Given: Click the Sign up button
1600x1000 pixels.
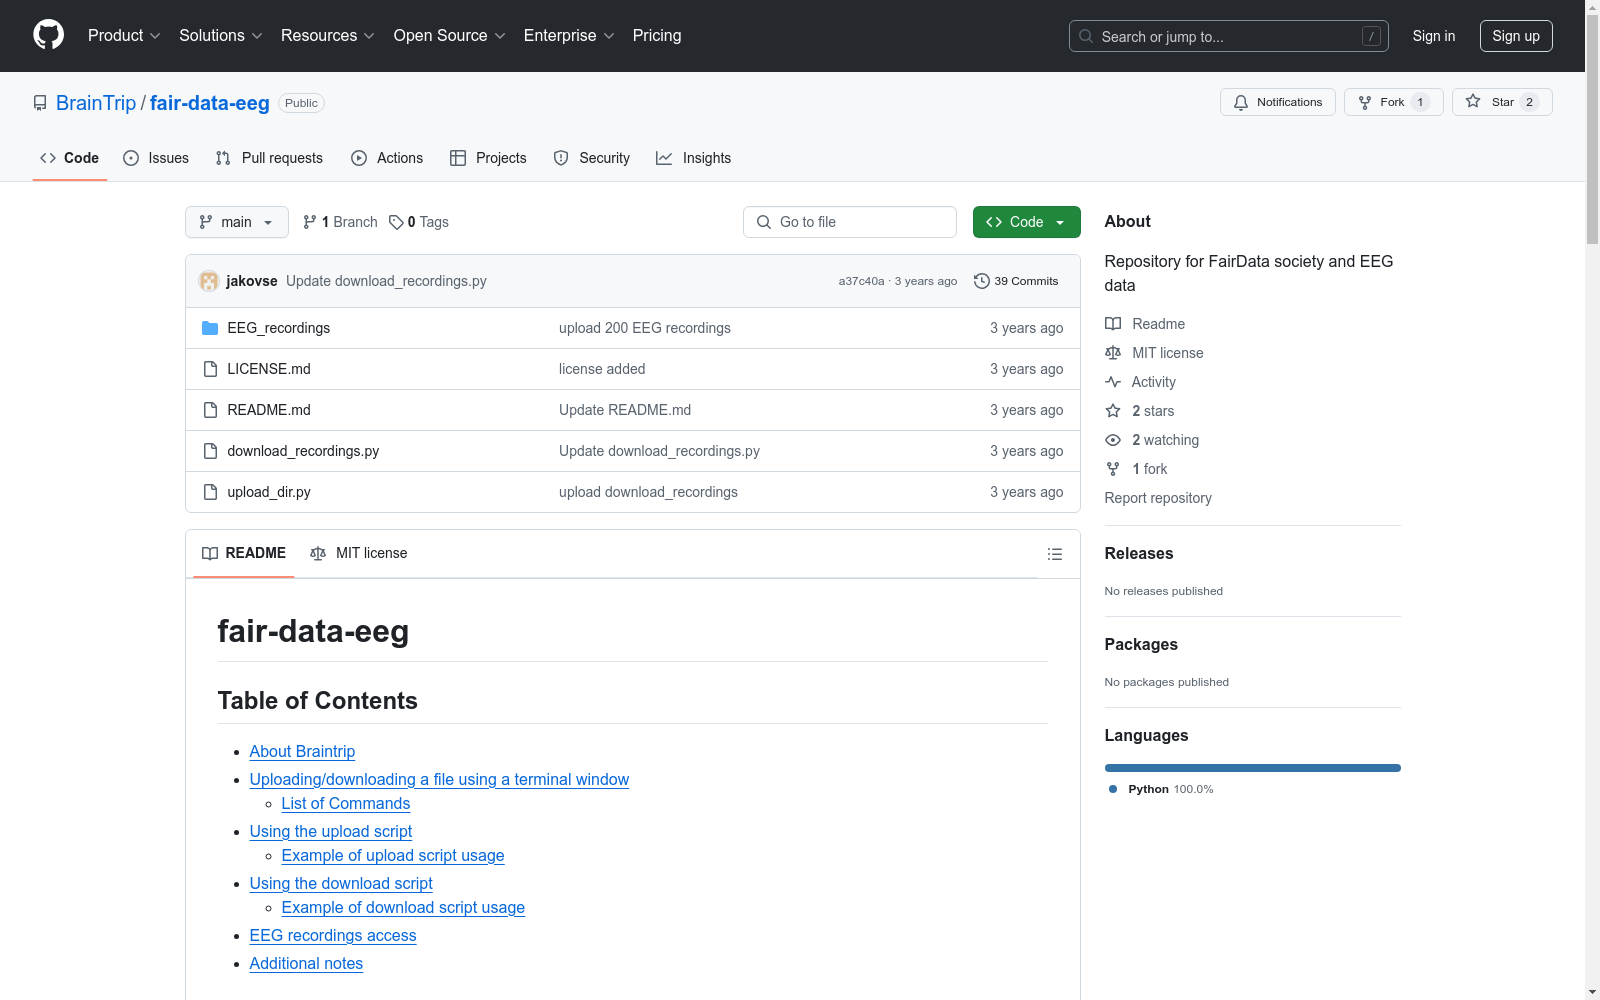Looking at the screenshot, I should (x=1516, y=36).
